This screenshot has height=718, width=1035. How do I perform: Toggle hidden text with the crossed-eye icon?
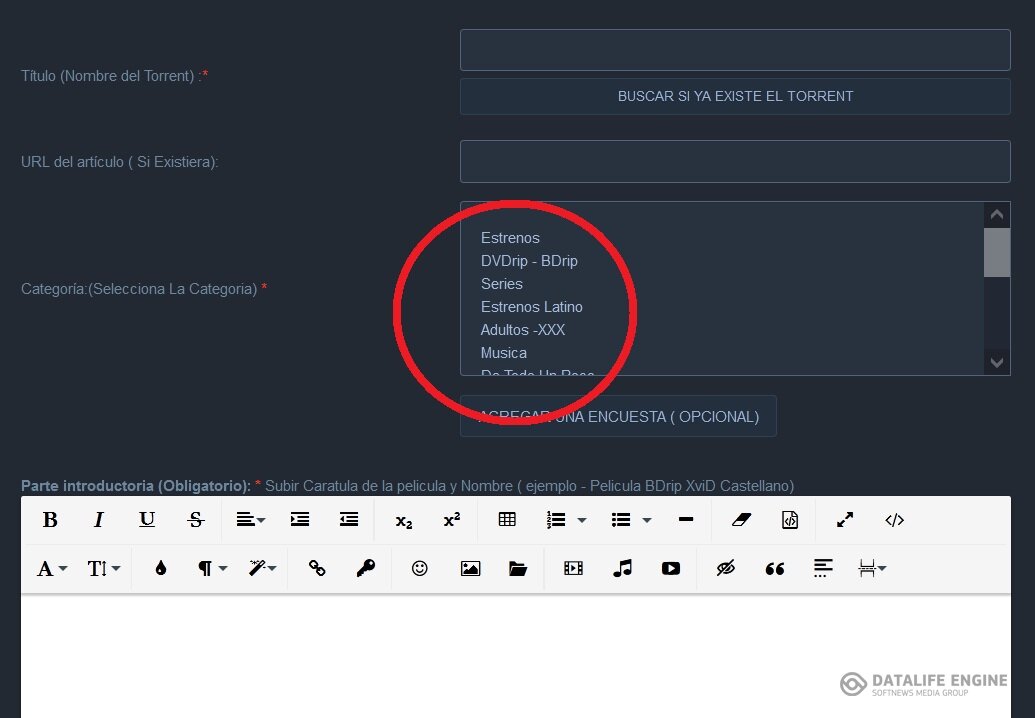point(726,568)
